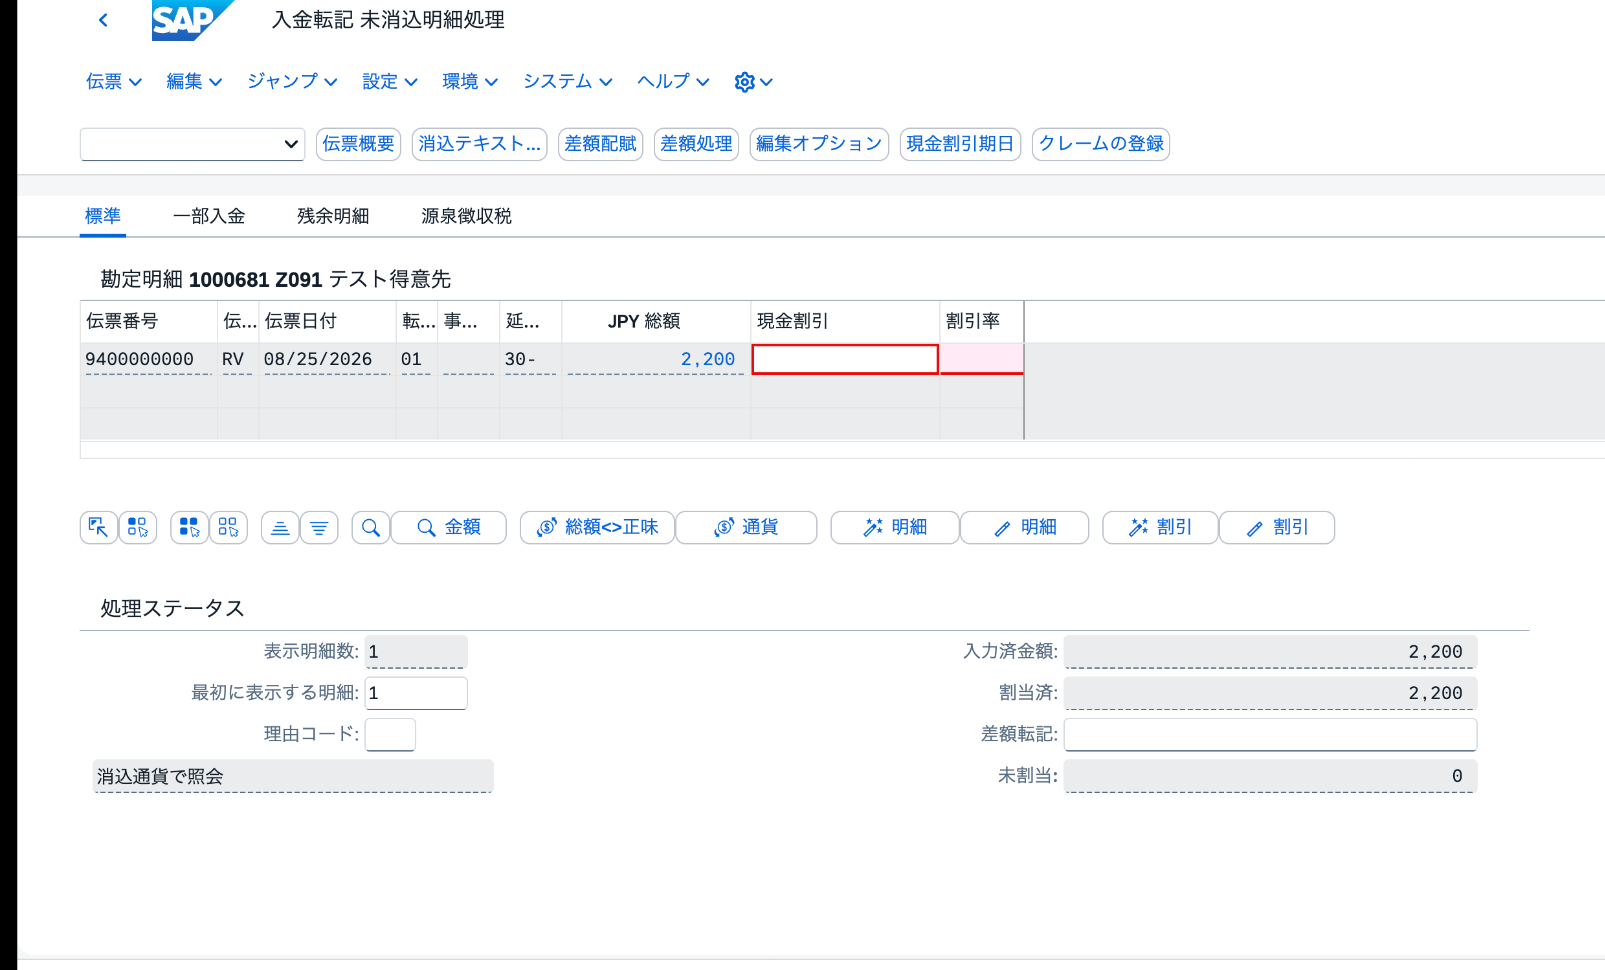Click the 2,200 amount in JPY 総額 column
Screen dimensions: 1605x970
[x=708, y=359]
